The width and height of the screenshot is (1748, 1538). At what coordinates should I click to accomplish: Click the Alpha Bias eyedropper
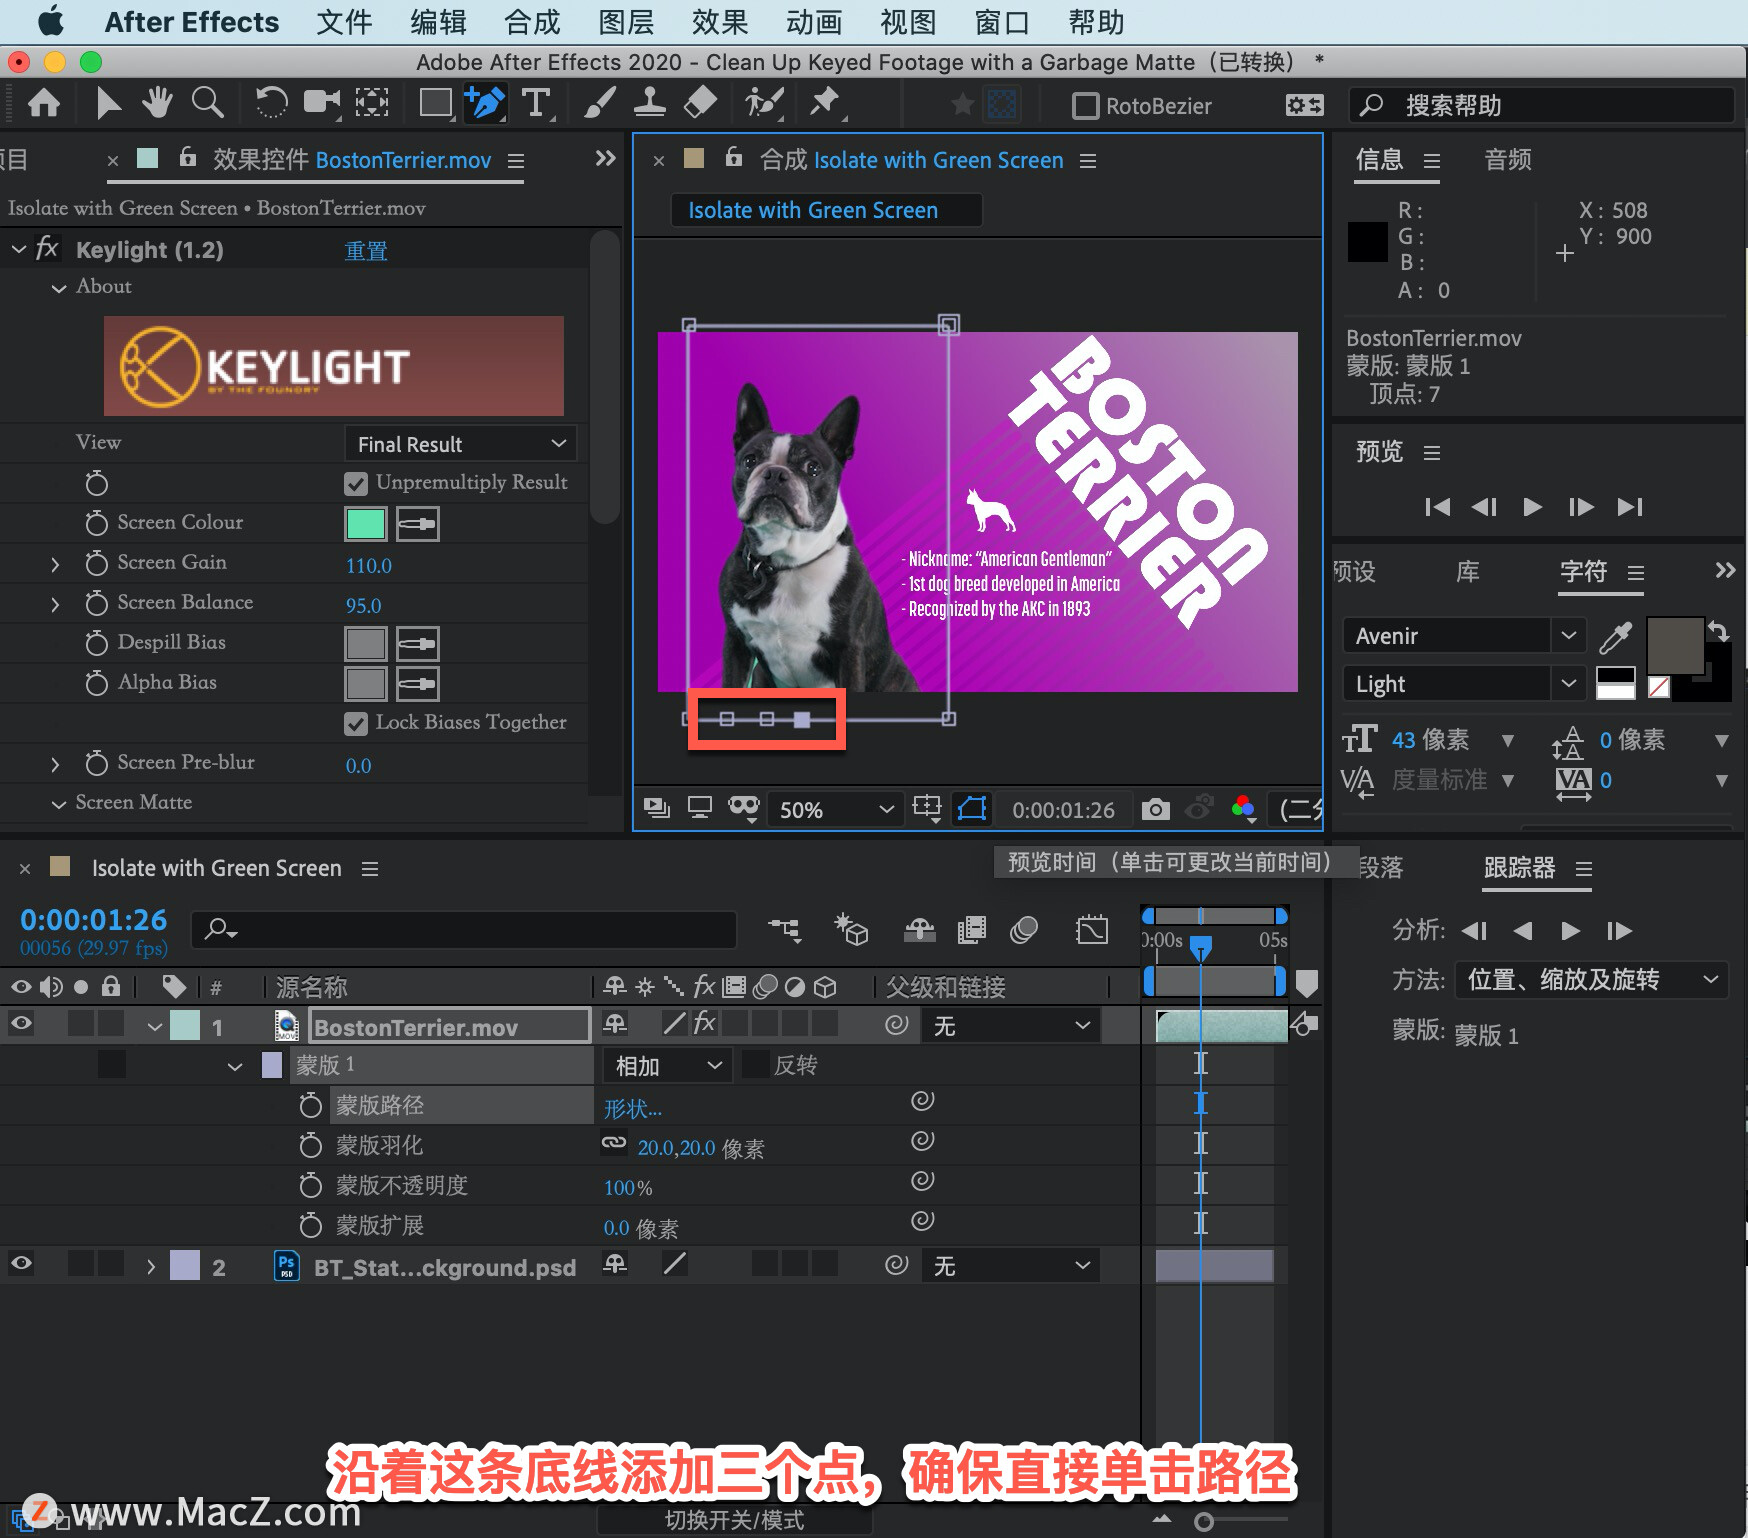418,684
